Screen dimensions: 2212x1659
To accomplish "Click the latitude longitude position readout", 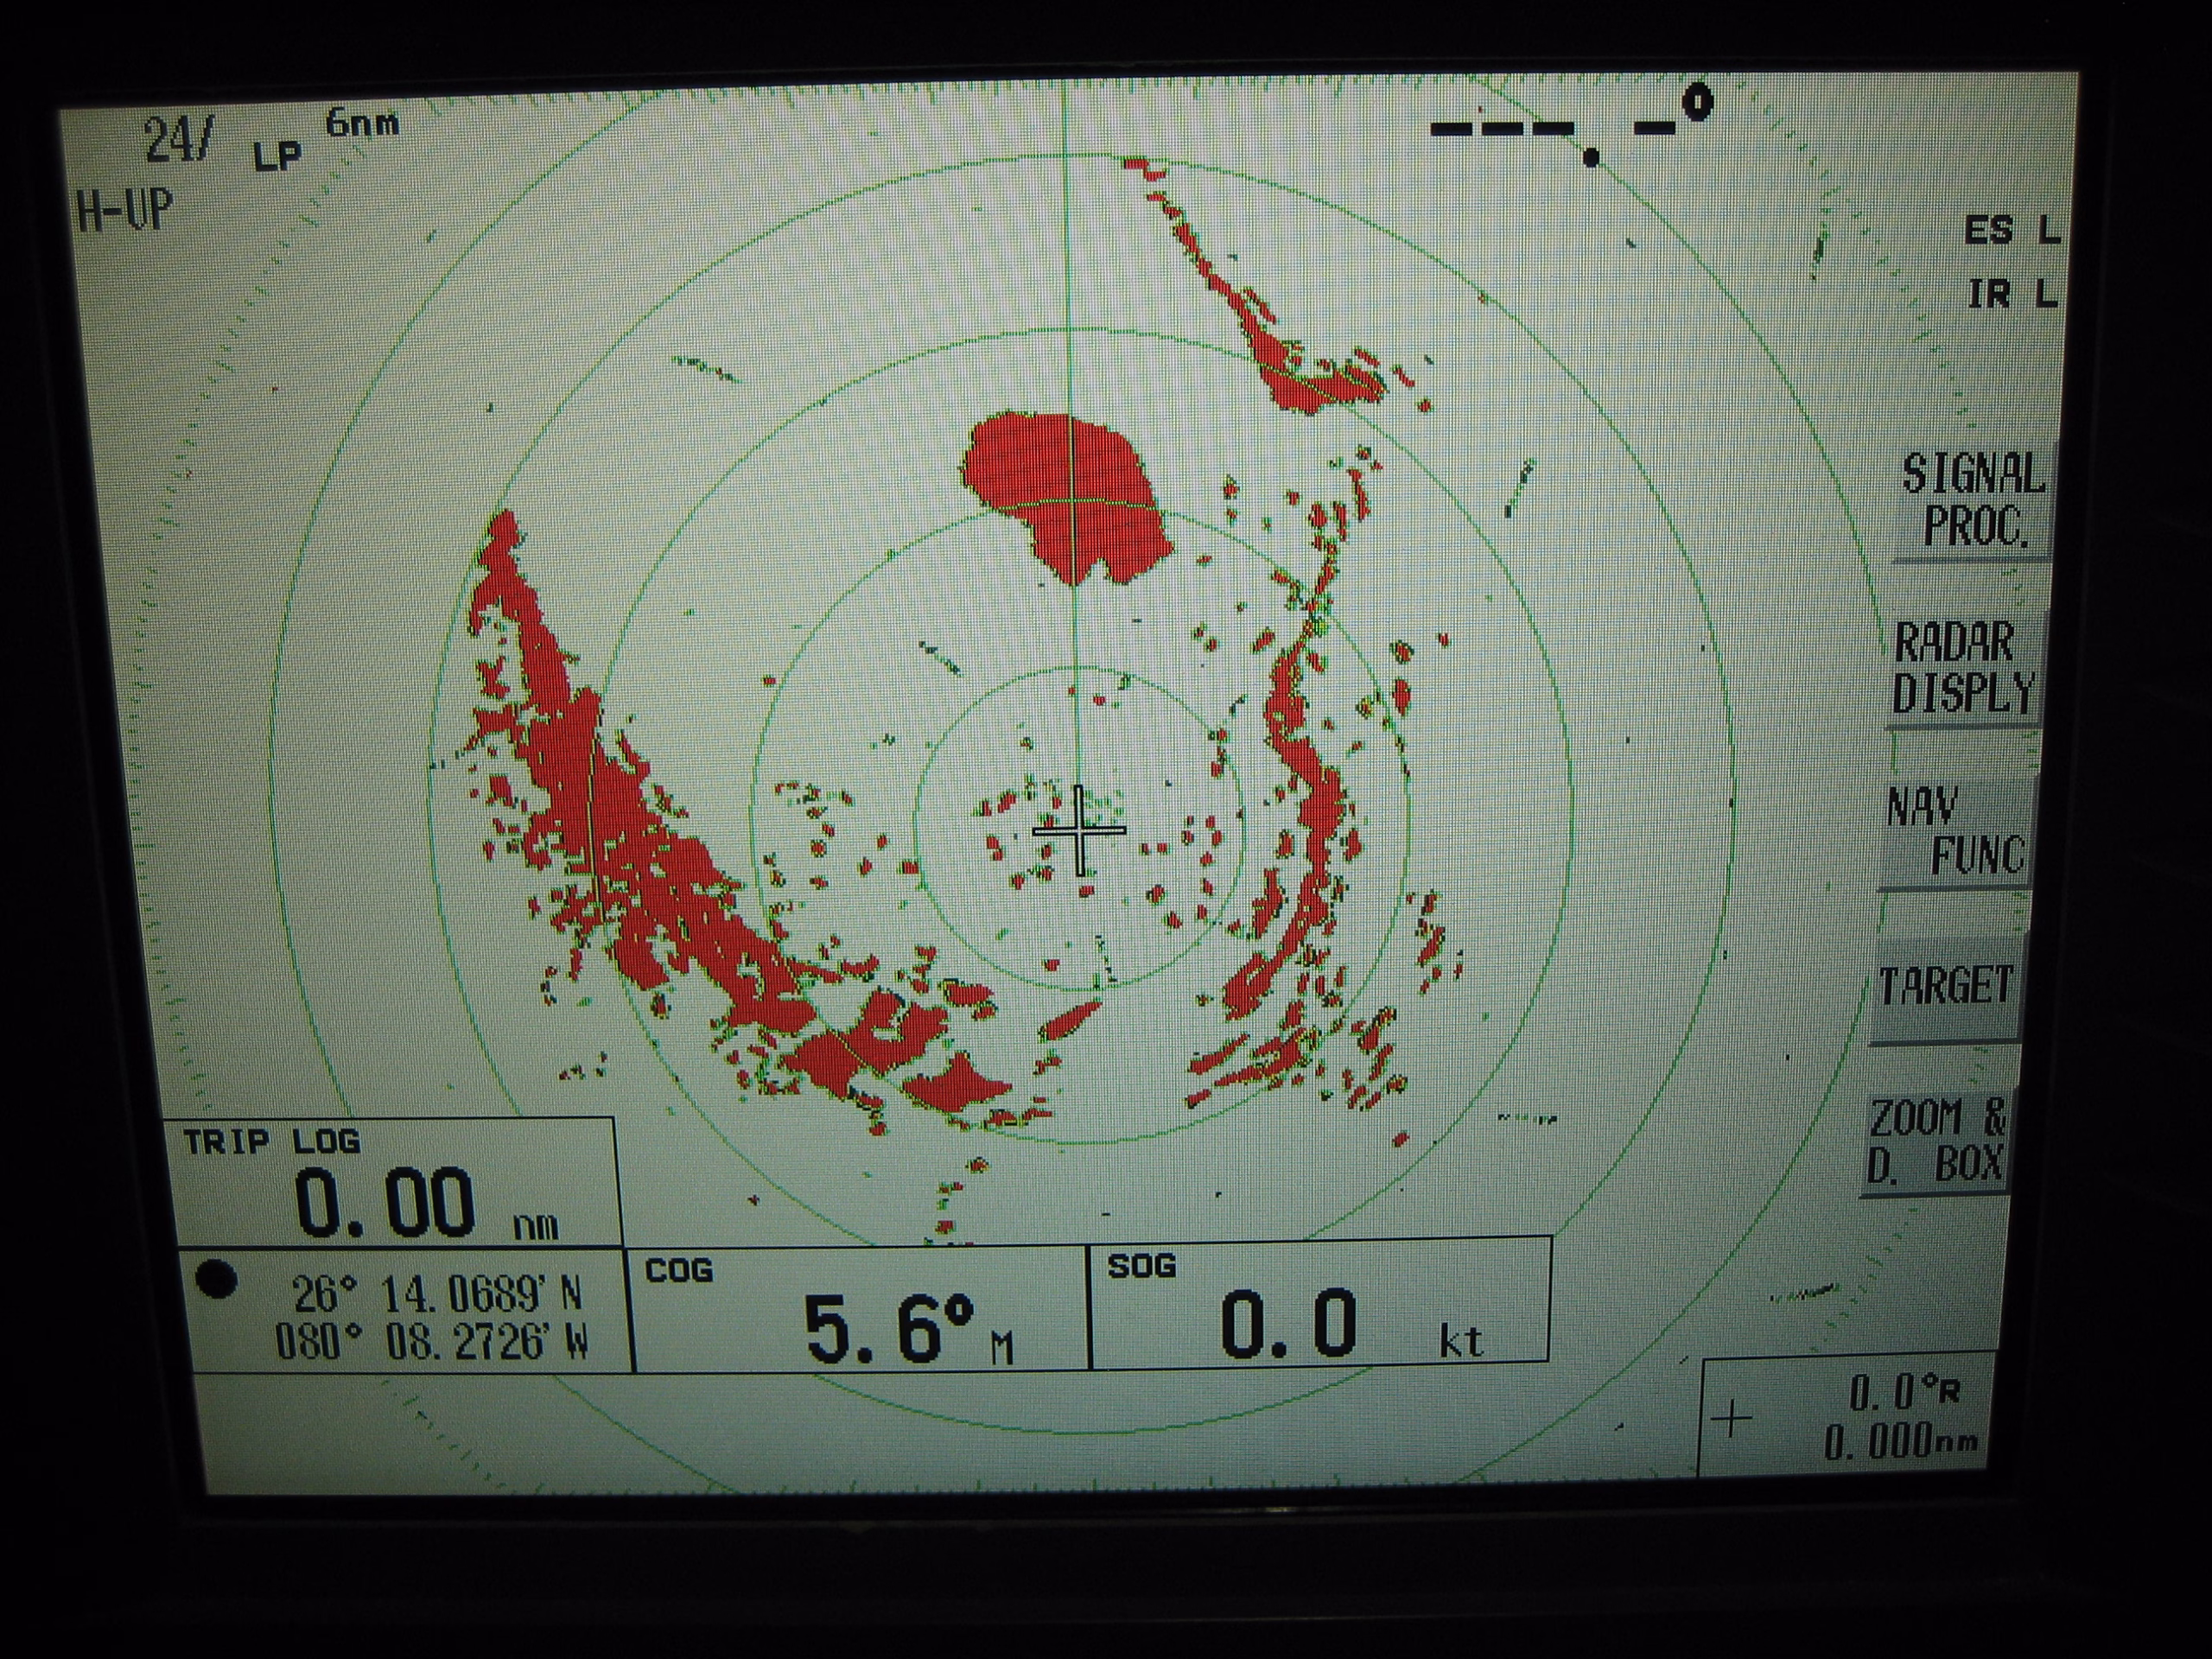I will [434, 1319].
